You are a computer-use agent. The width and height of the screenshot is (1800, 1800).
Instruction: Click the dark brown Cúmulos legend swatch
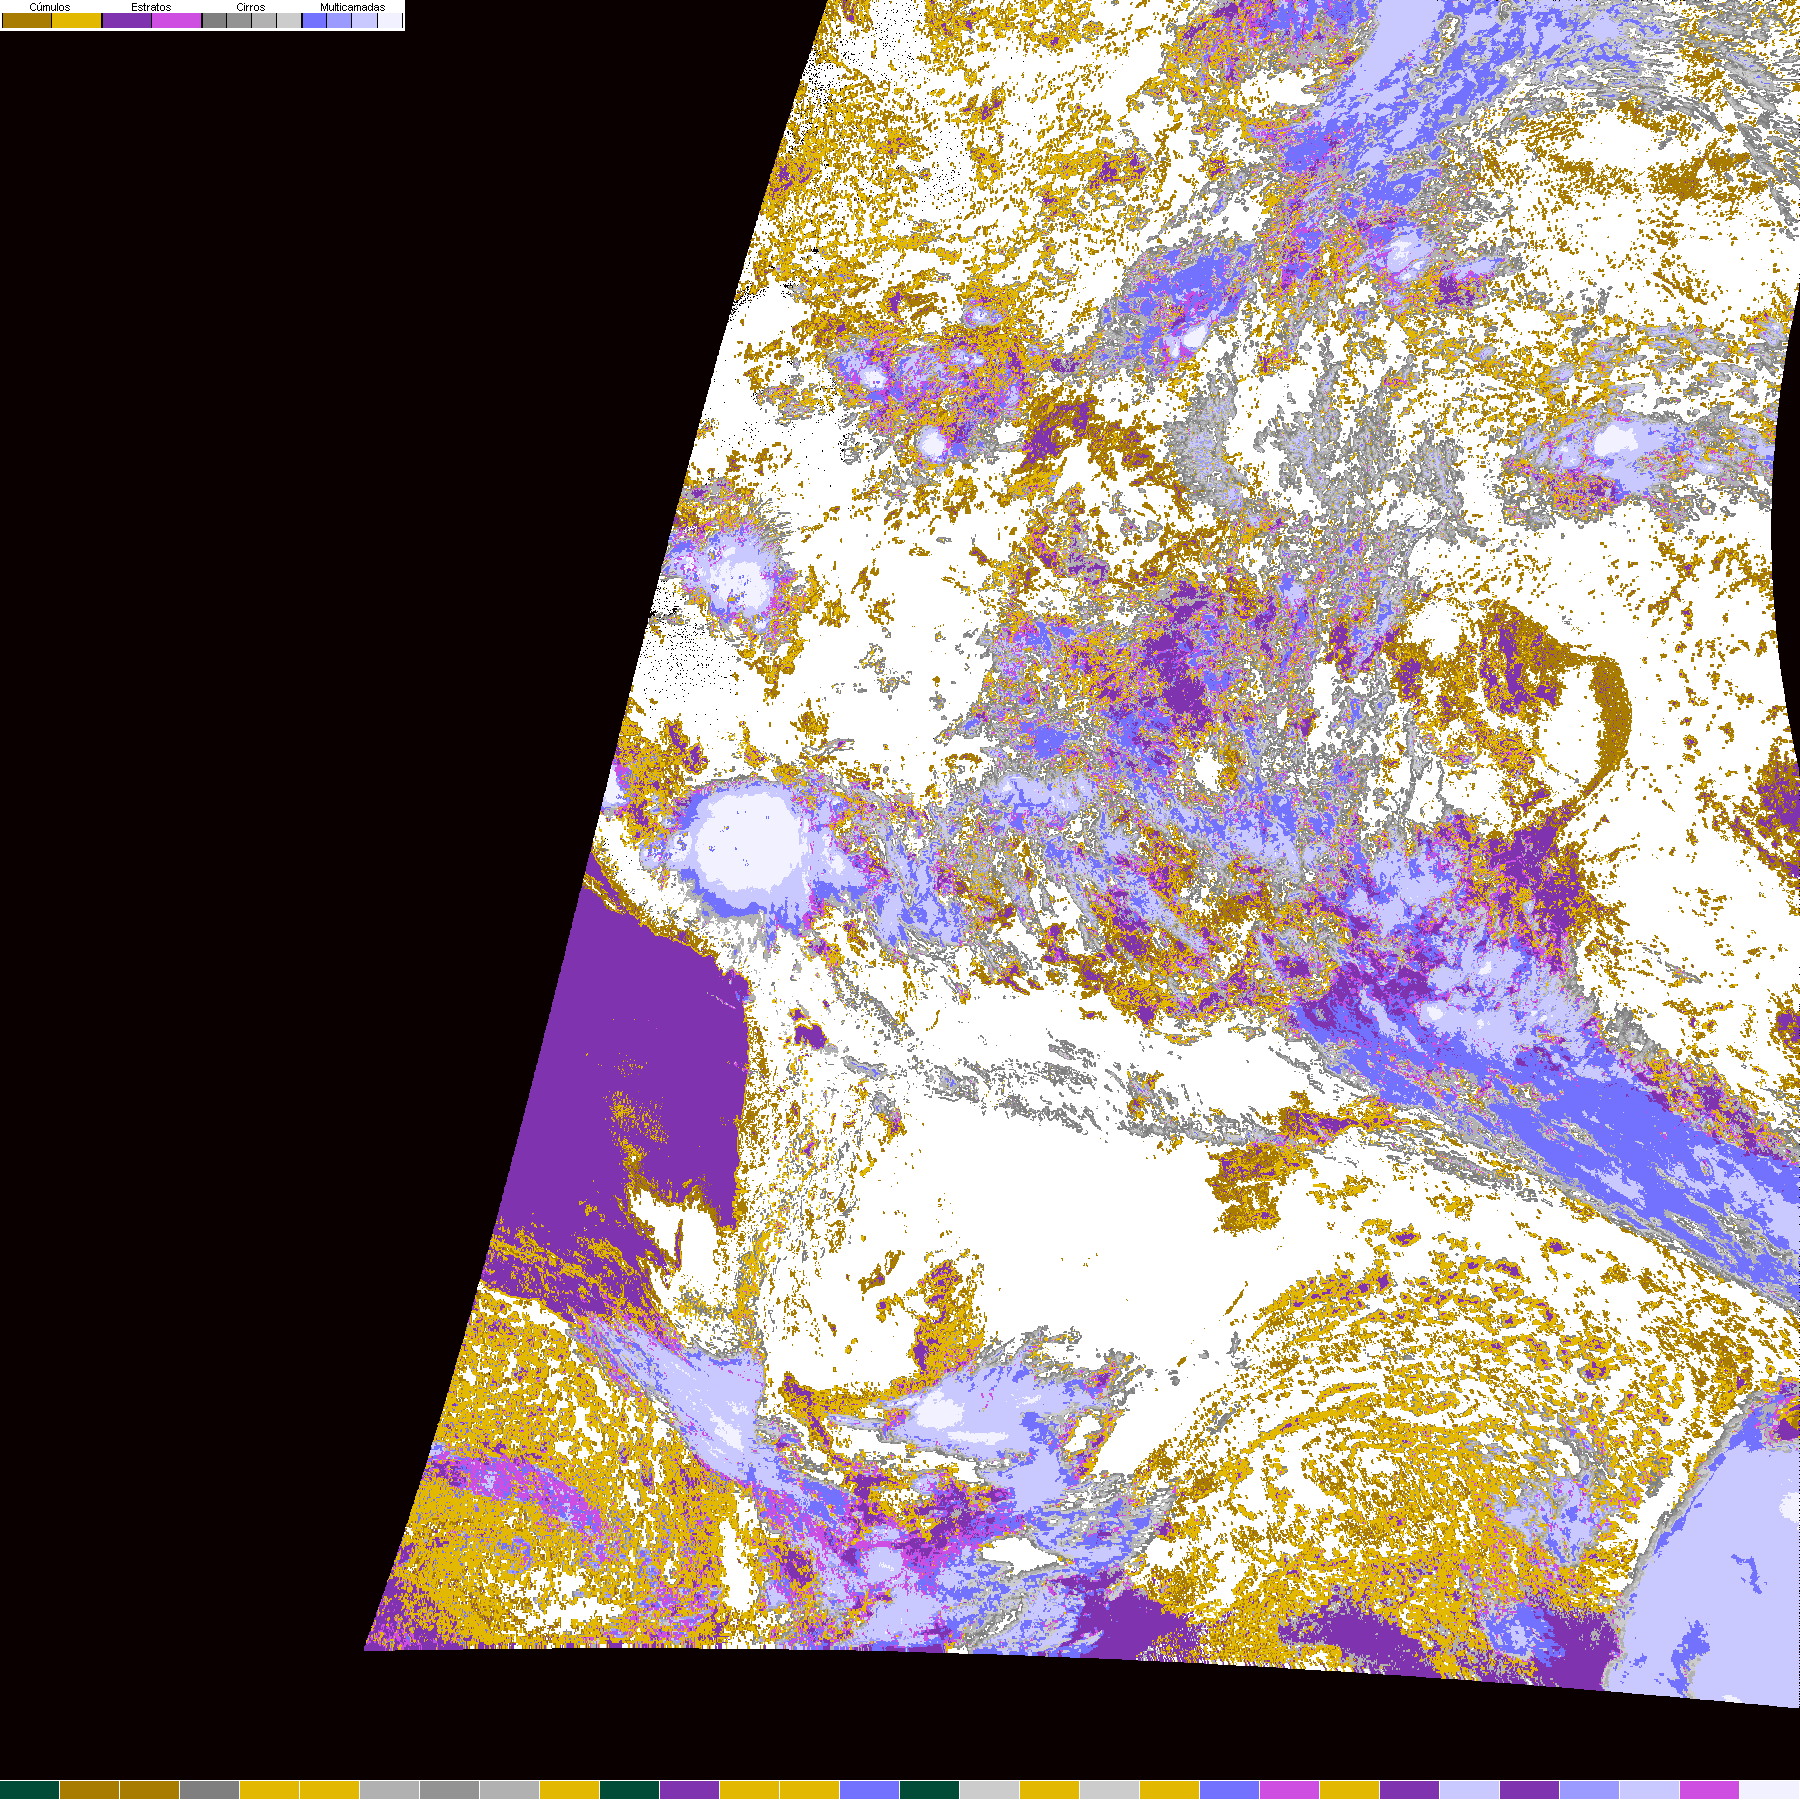[x=27, y=20]
